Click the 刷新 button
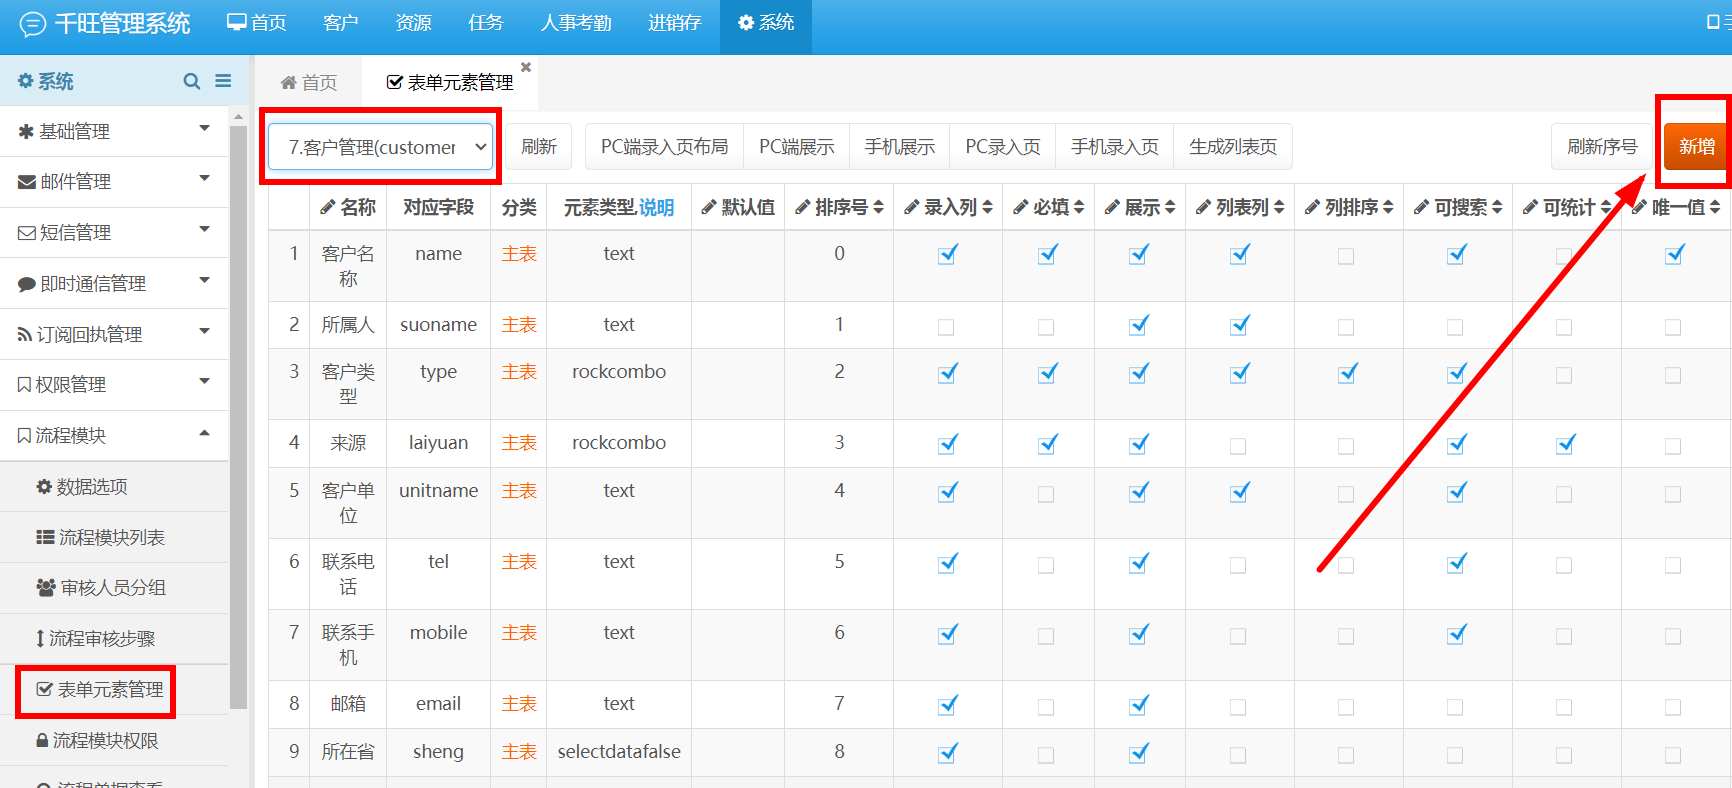The image size is (1732, 788). tap(538, 147)
